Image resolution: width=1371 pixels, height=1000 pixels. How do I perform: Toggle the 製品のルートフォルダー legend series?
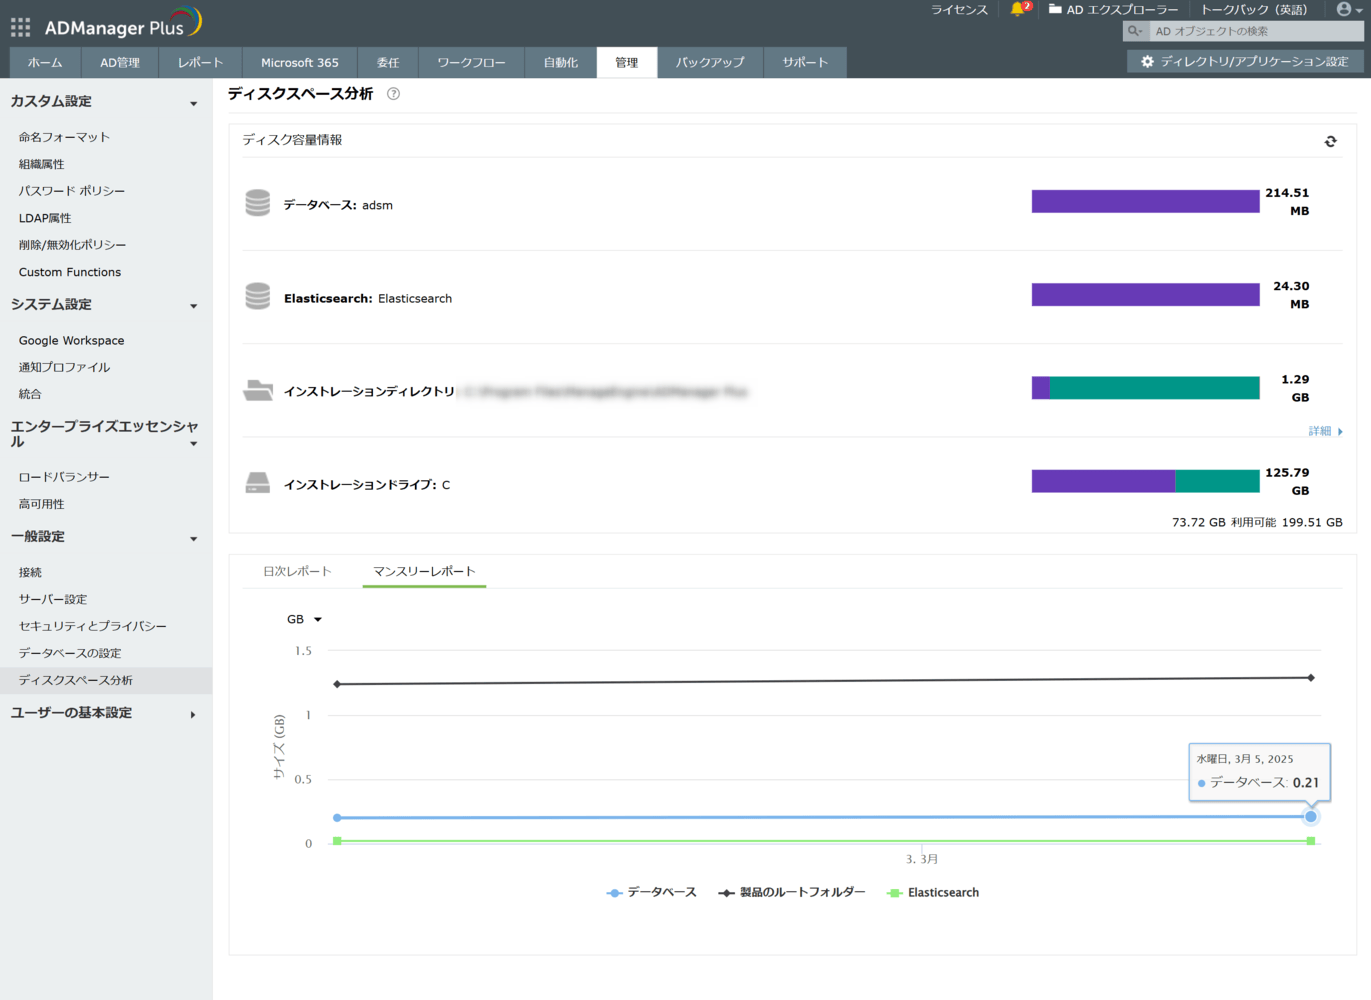coord(792,892)
